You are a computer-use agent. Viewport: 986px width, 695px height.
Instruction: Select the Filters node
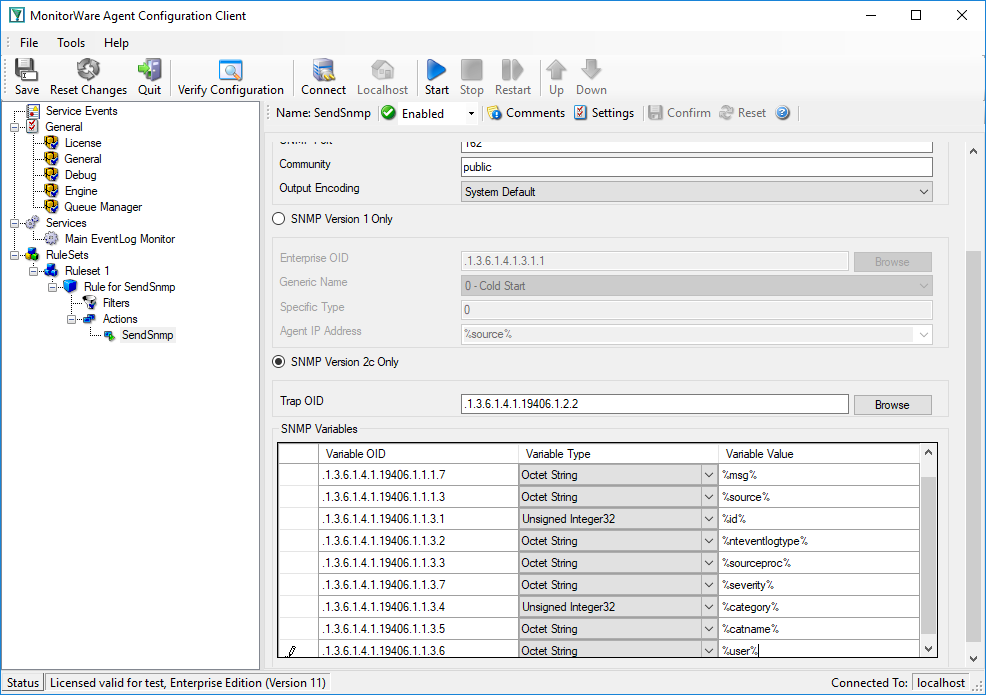(116, 303)
